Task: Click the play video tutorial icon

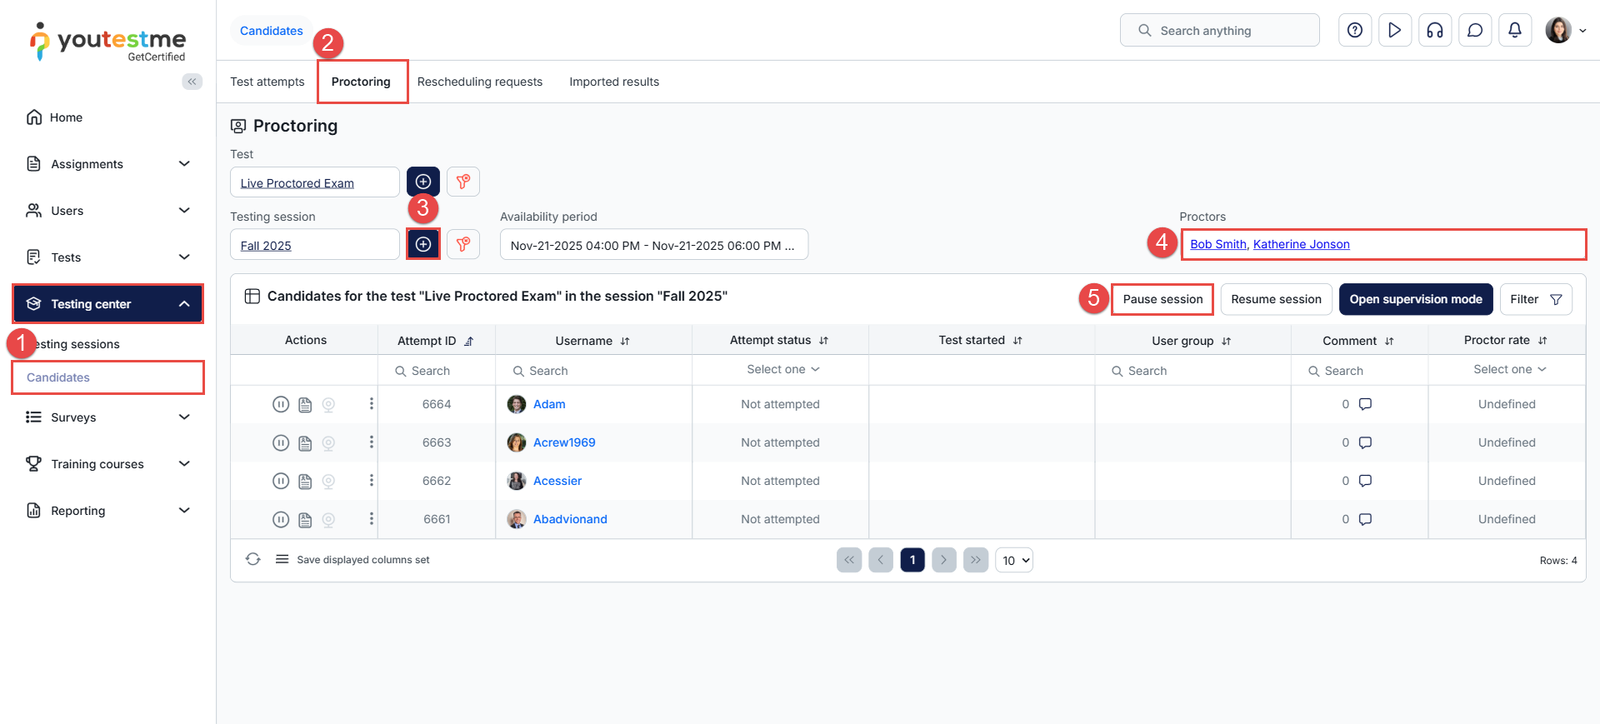Action: click(1395, 30)
